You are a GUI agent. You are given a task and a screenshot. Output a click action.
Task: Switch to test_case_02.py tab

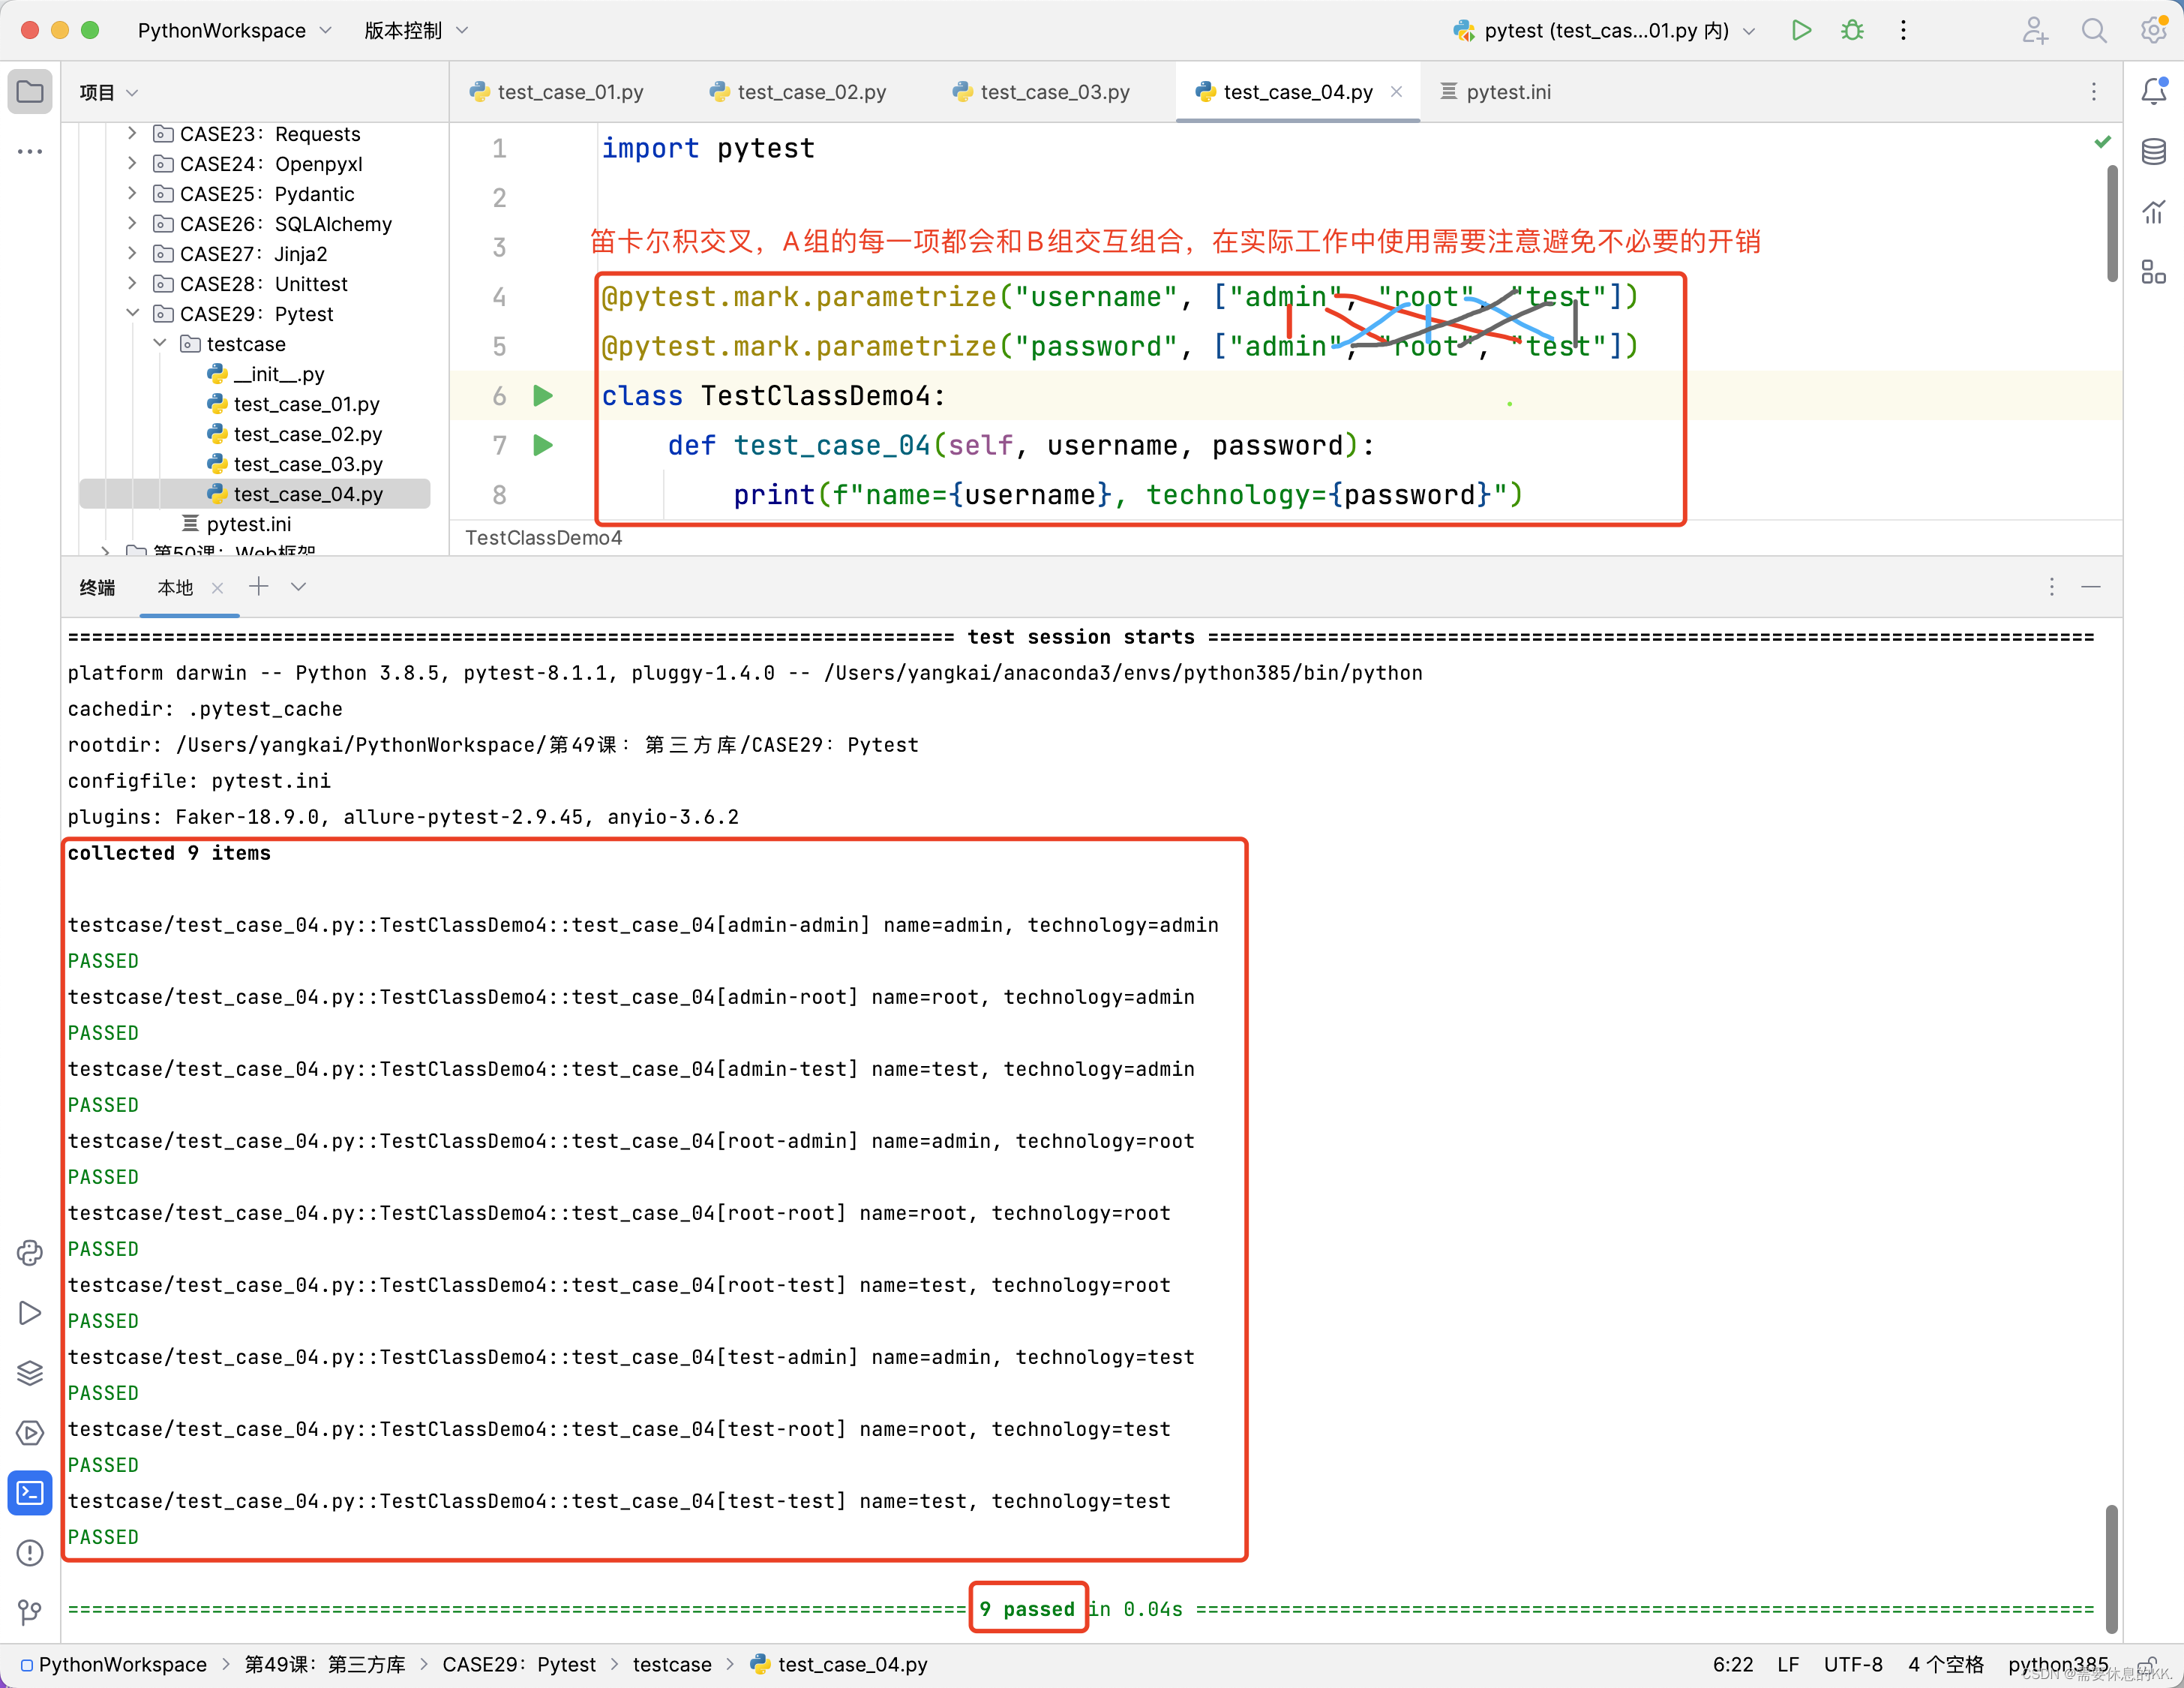[798, 92]
